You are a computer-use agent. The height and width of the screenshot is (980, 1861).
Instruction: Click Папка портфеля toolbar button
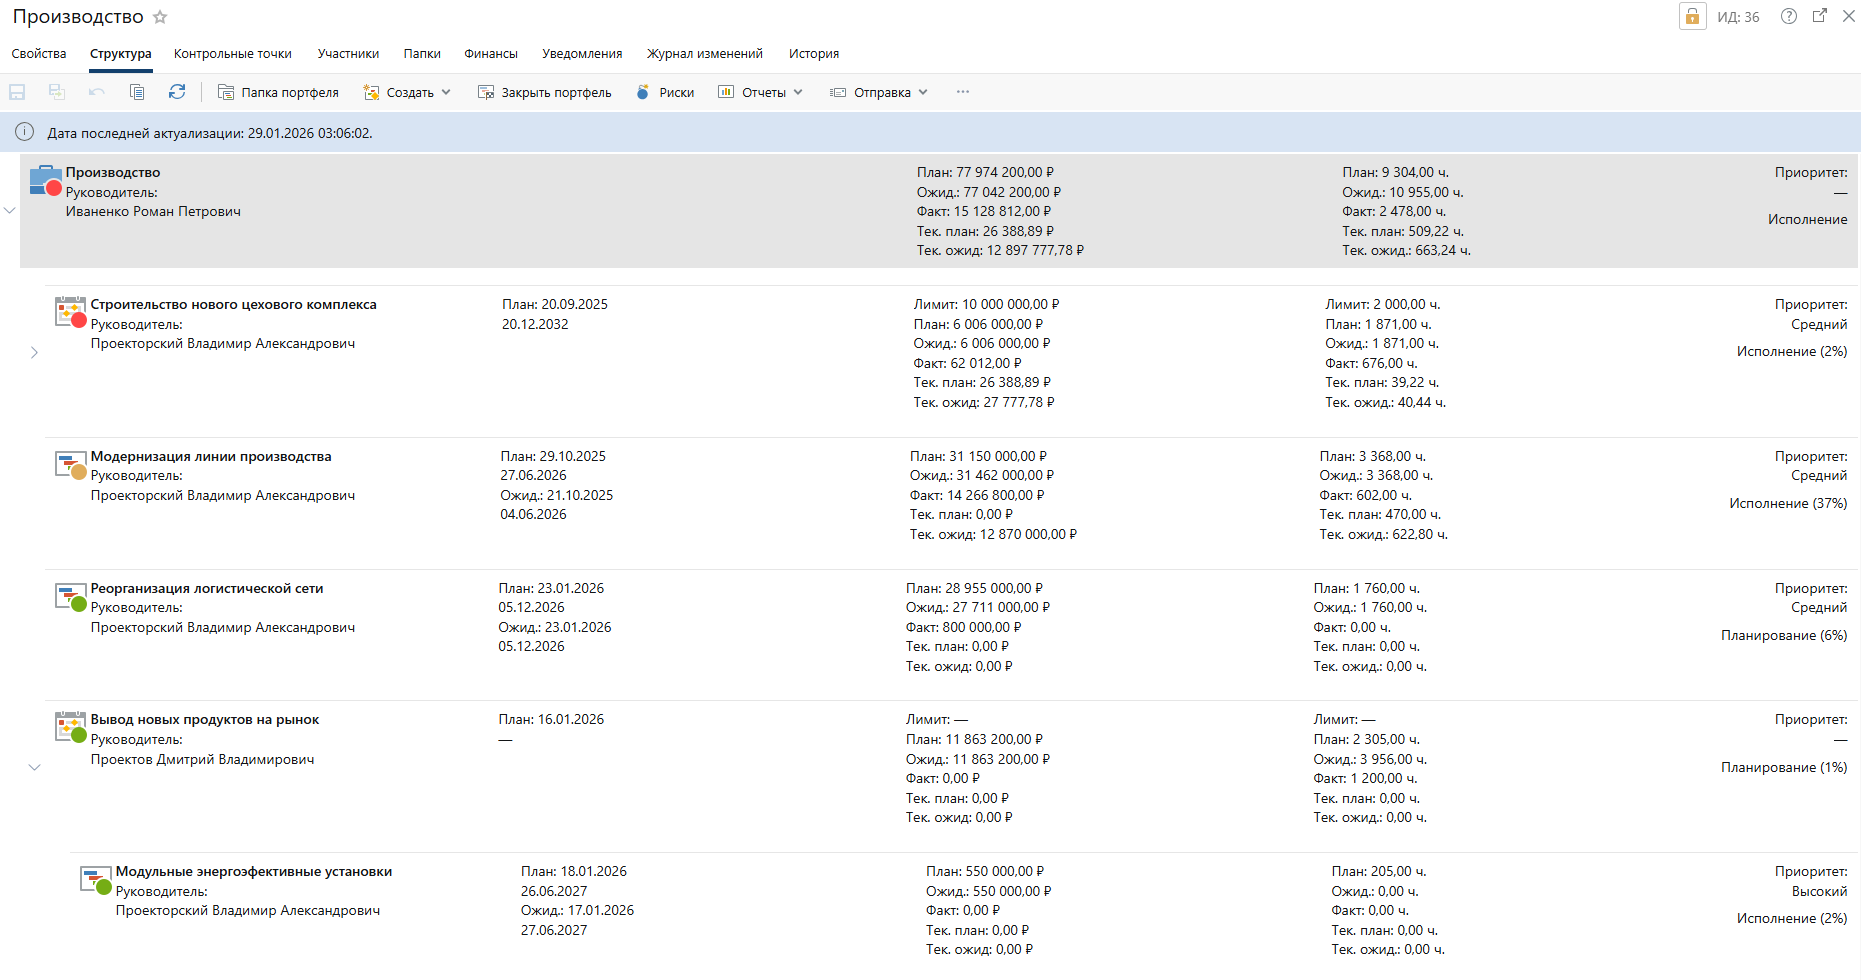click(x=279, y=92)
